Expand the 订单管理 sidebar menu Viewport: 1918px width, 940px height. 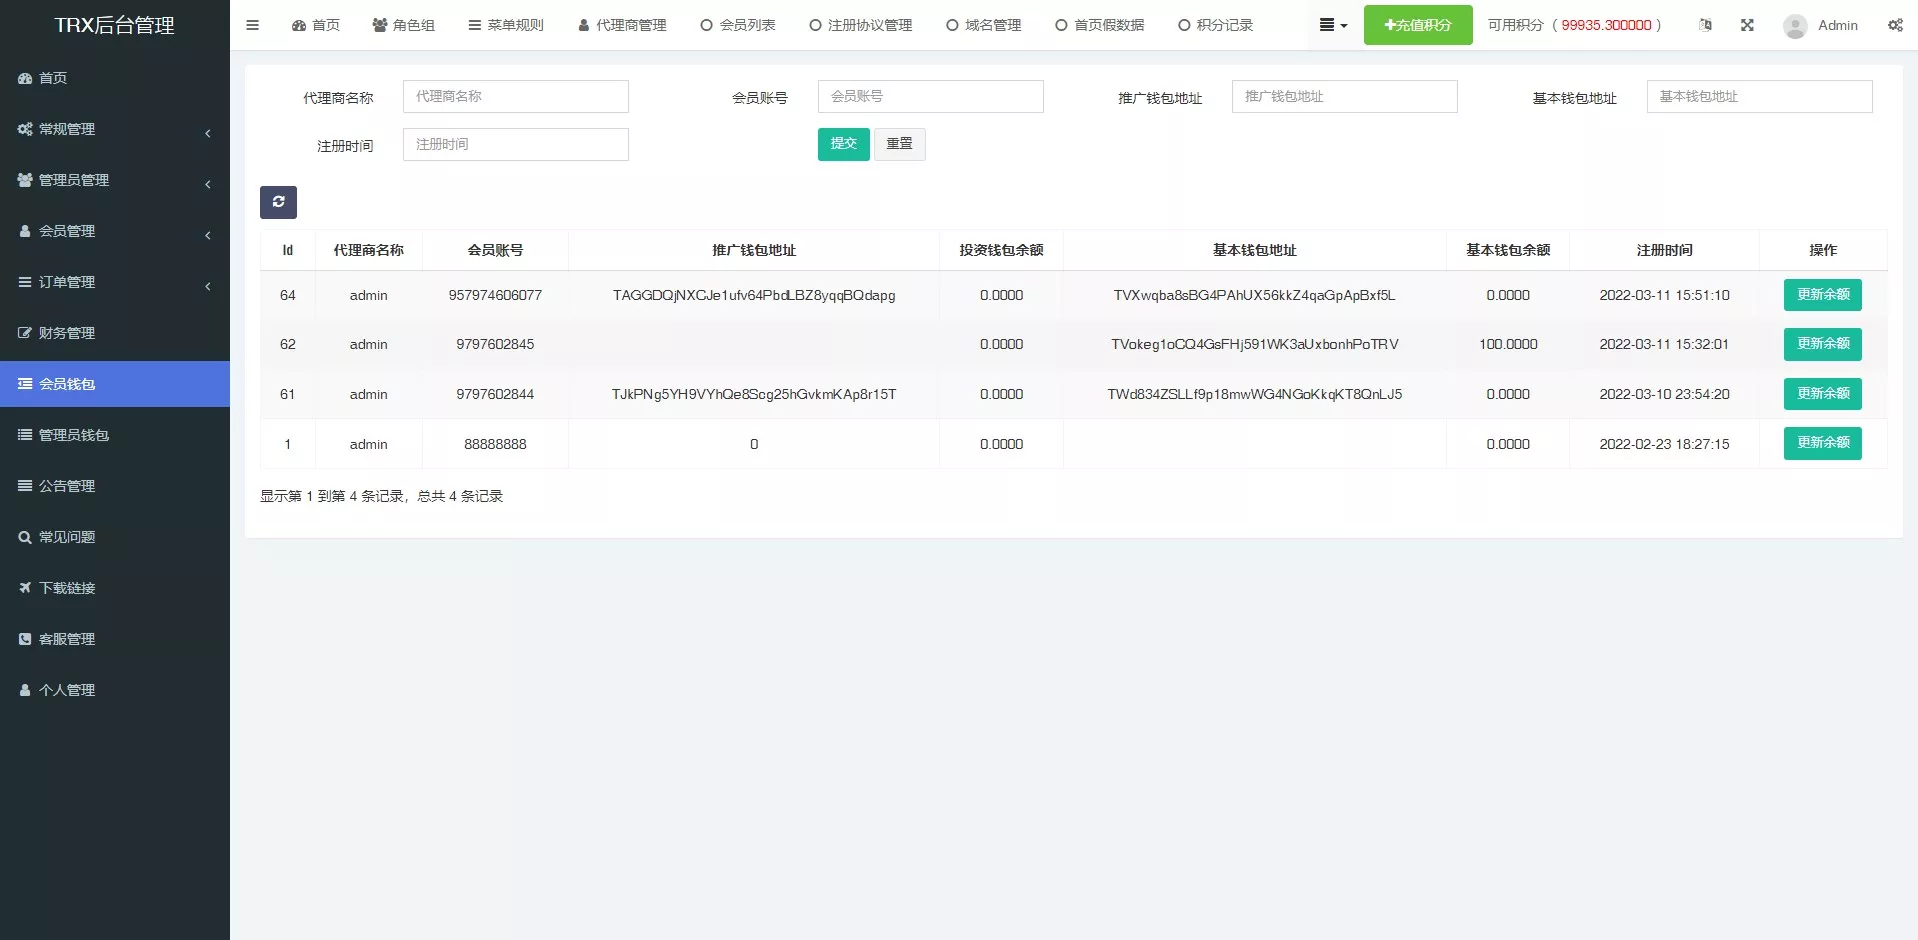point(64,281)
